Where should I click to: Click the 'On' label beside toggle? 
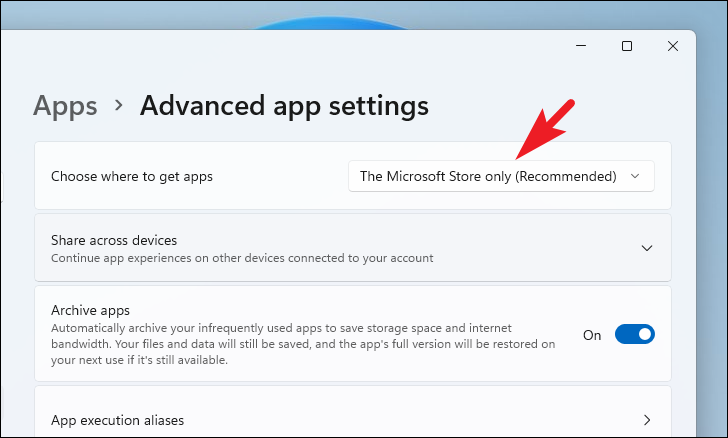coord(592,335)
